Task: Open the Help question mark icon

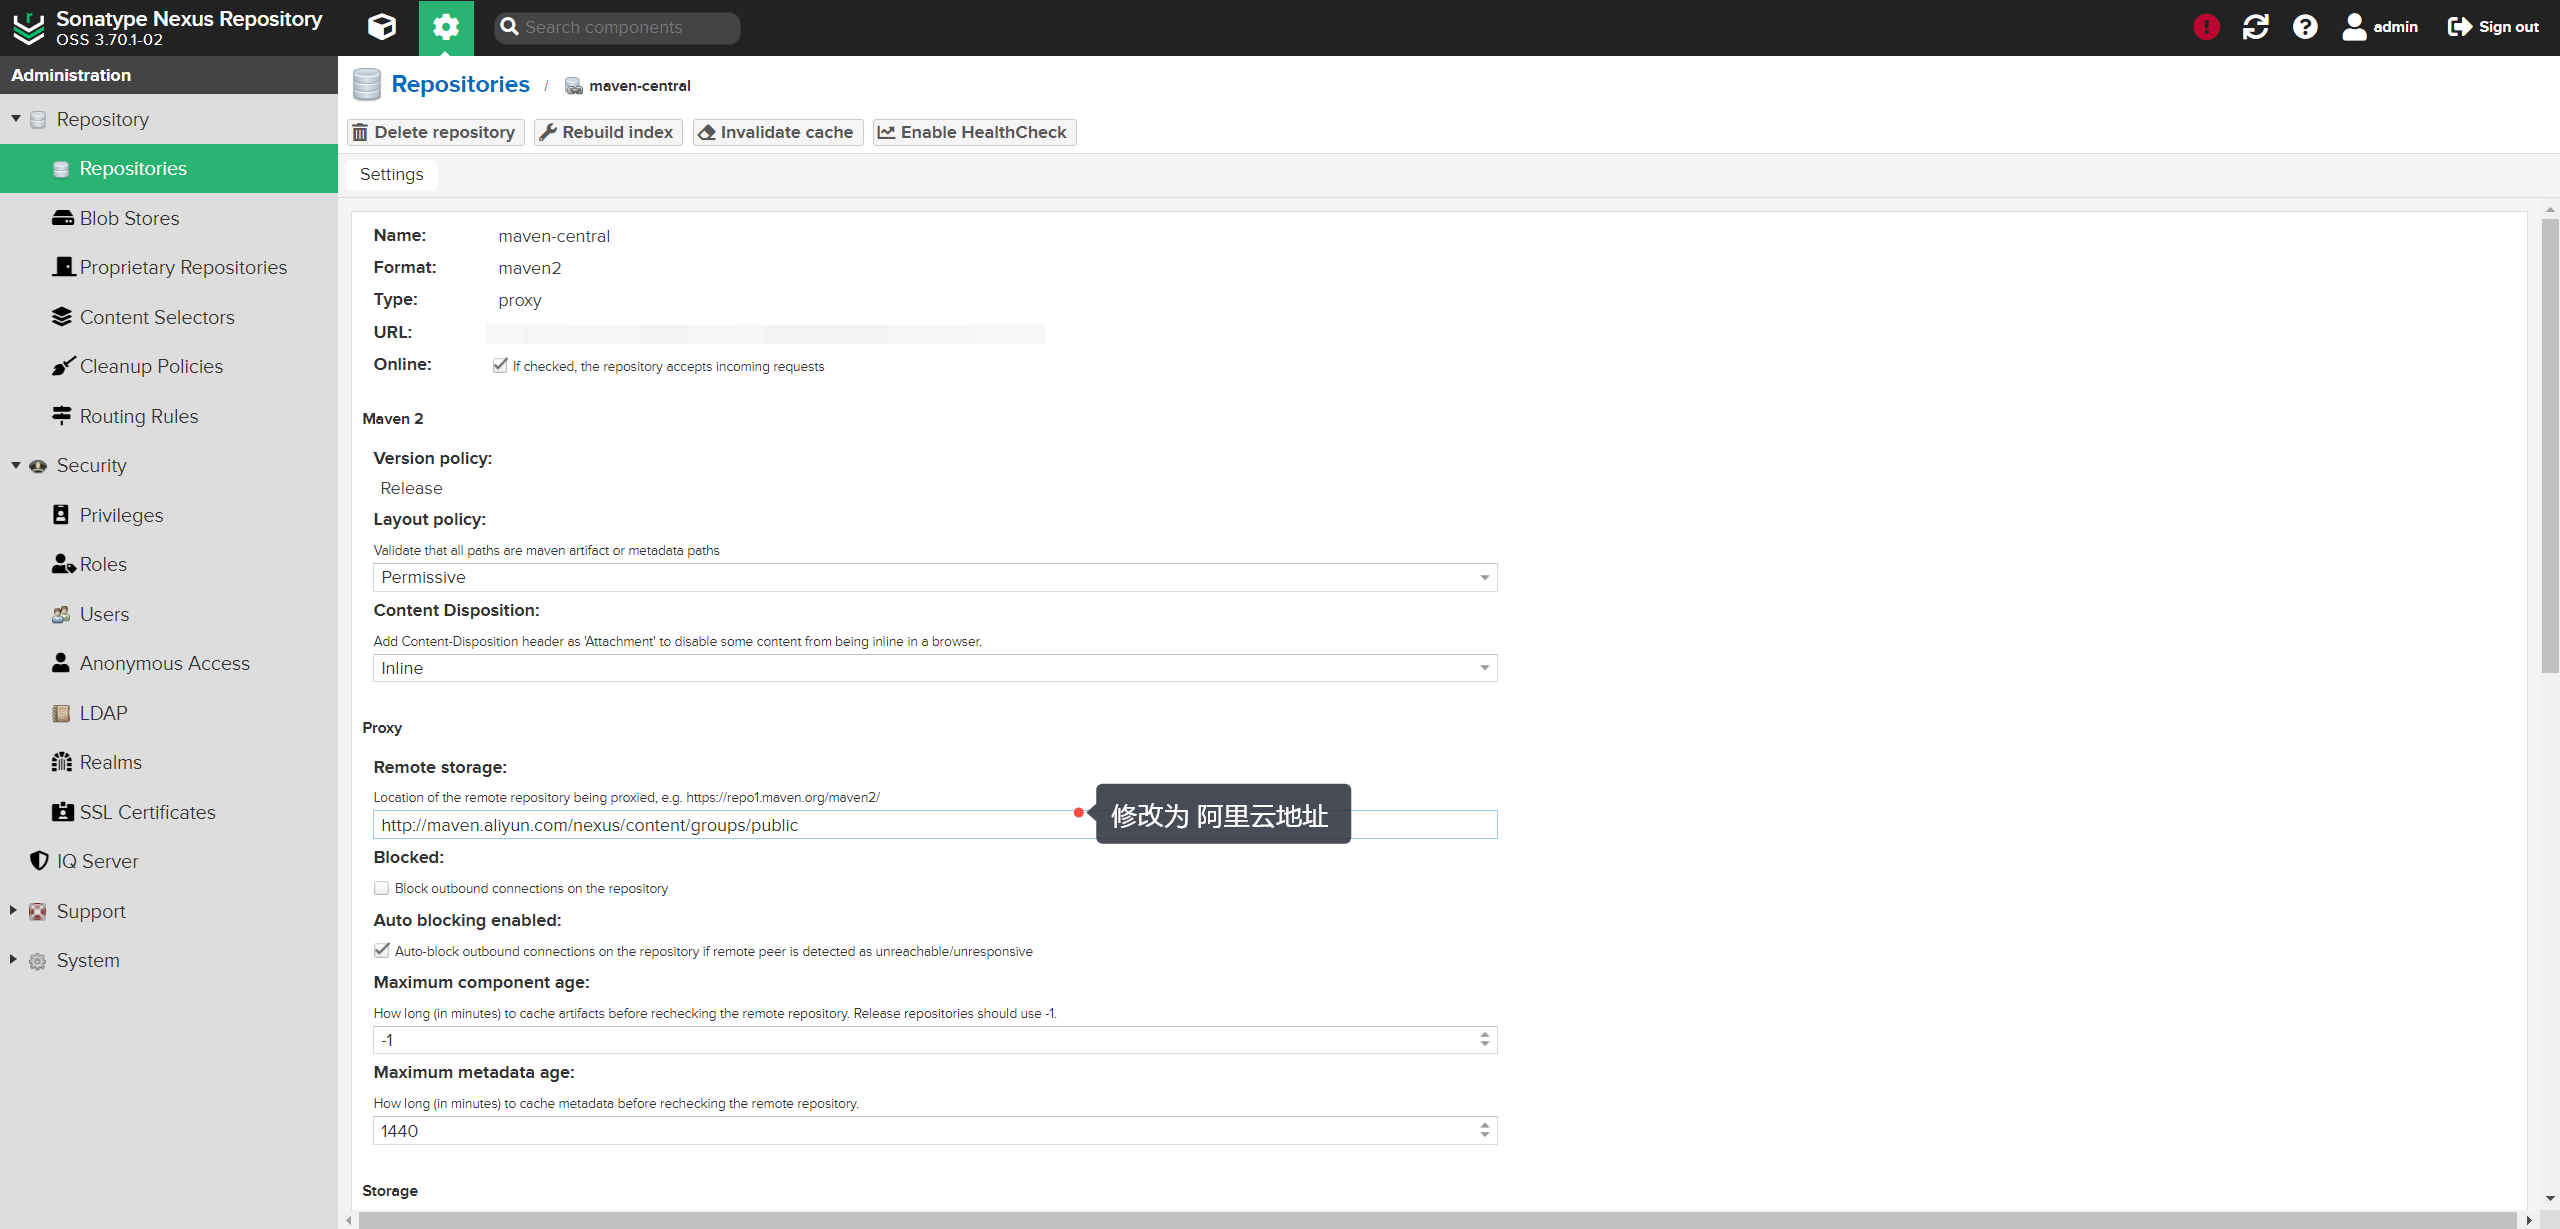Action: [2305, 27]
